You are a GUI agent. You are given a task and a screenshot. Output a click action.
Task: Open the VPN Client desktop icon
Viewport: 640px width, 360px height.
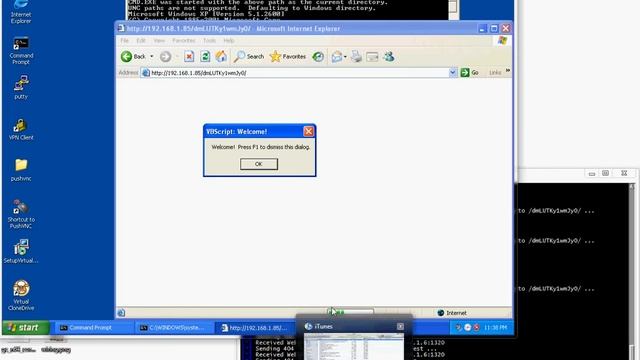click(x=21, y=129)
